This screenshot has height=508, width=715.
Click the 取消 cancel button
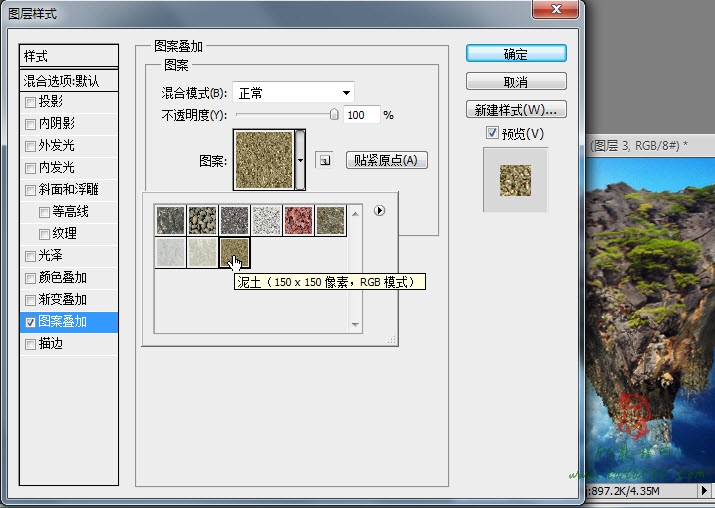click(516, 82)
